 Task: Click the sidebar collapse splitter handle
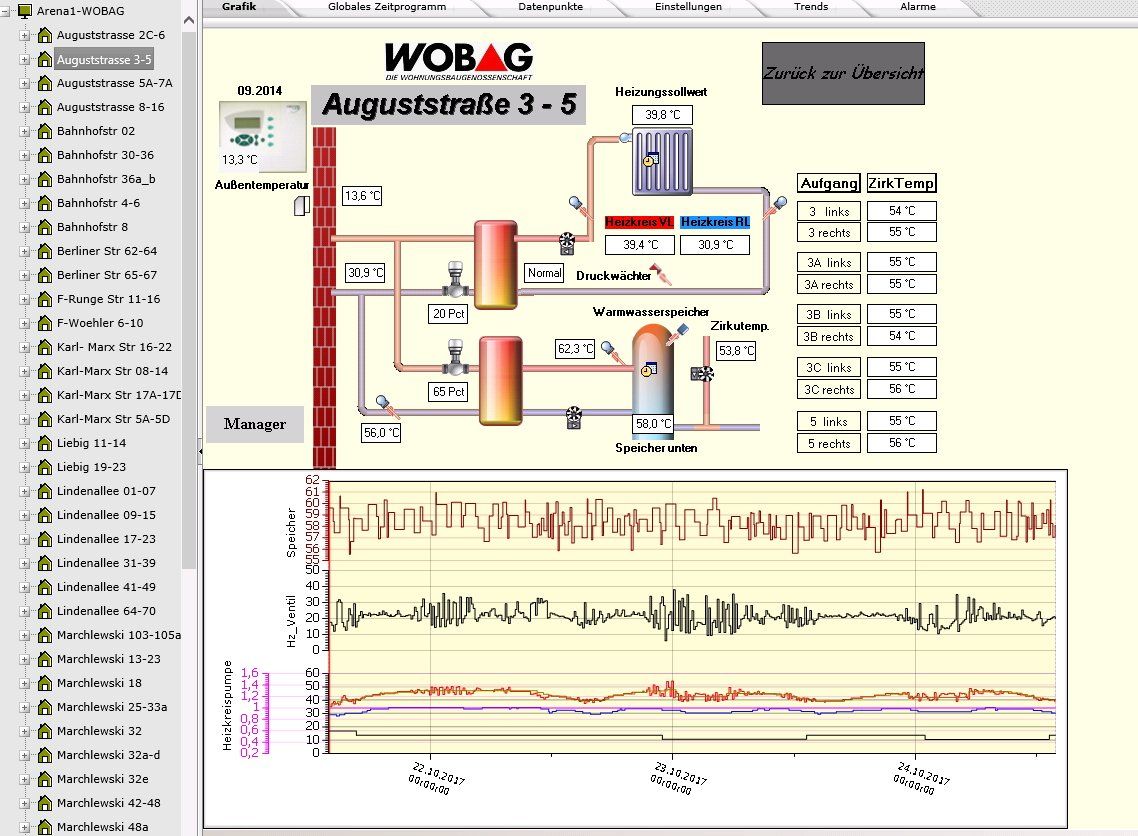[200, 451]
